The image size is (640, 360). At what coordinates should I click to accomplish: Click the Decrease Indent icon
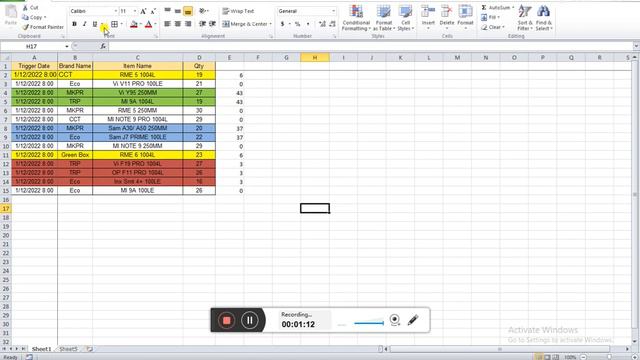coord(202,24)
